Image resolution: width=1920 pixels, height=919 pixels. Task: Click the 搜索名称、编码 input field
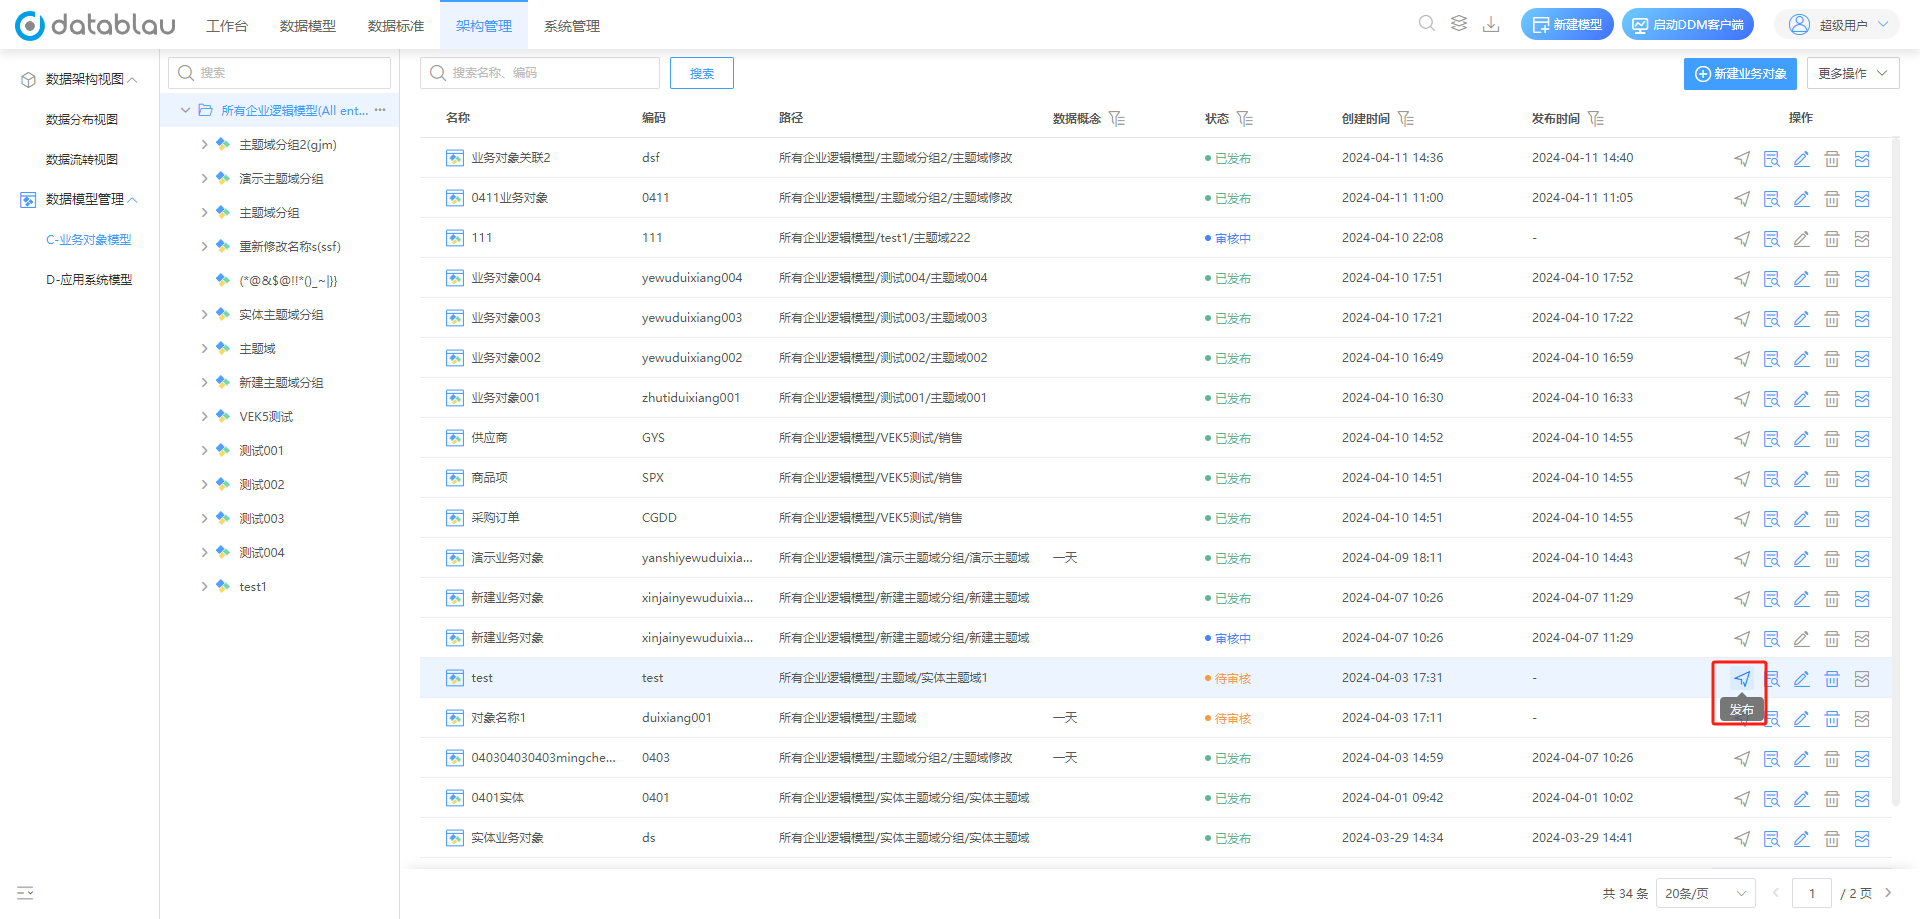(540, 73)
